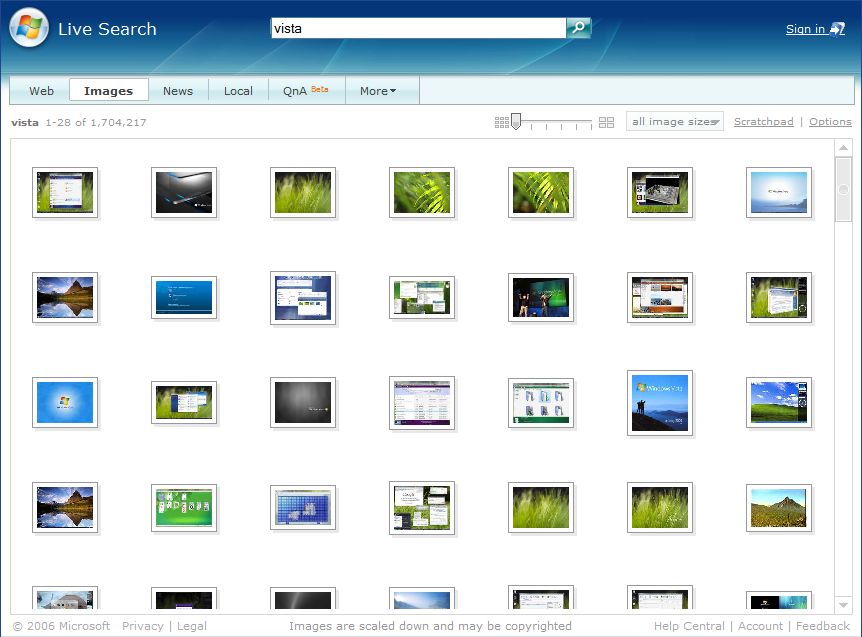Open the pale blue sky Vista wallpaper thumbnail

tap(778, 192)
